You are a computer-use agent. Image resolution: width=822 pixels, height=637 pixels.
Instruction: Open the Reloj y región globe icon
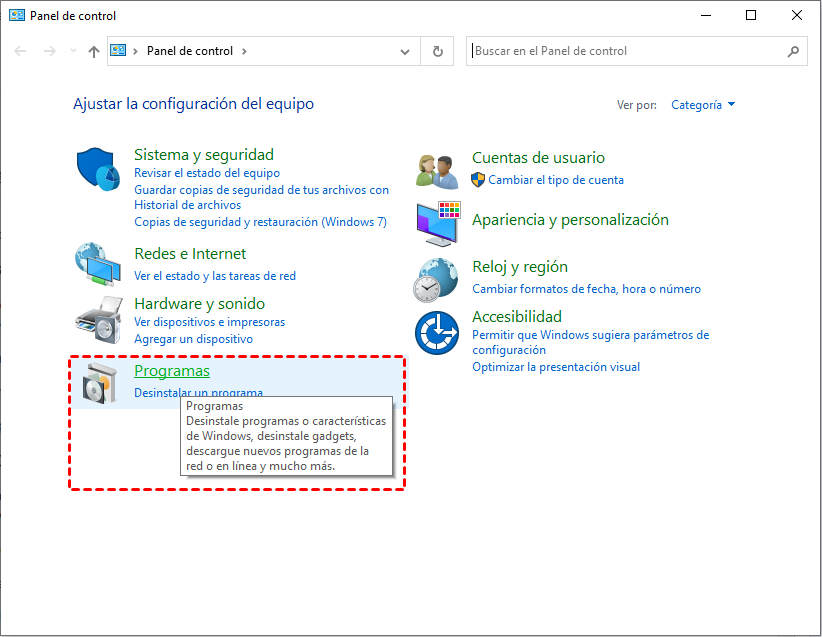(x=437, y=280)
